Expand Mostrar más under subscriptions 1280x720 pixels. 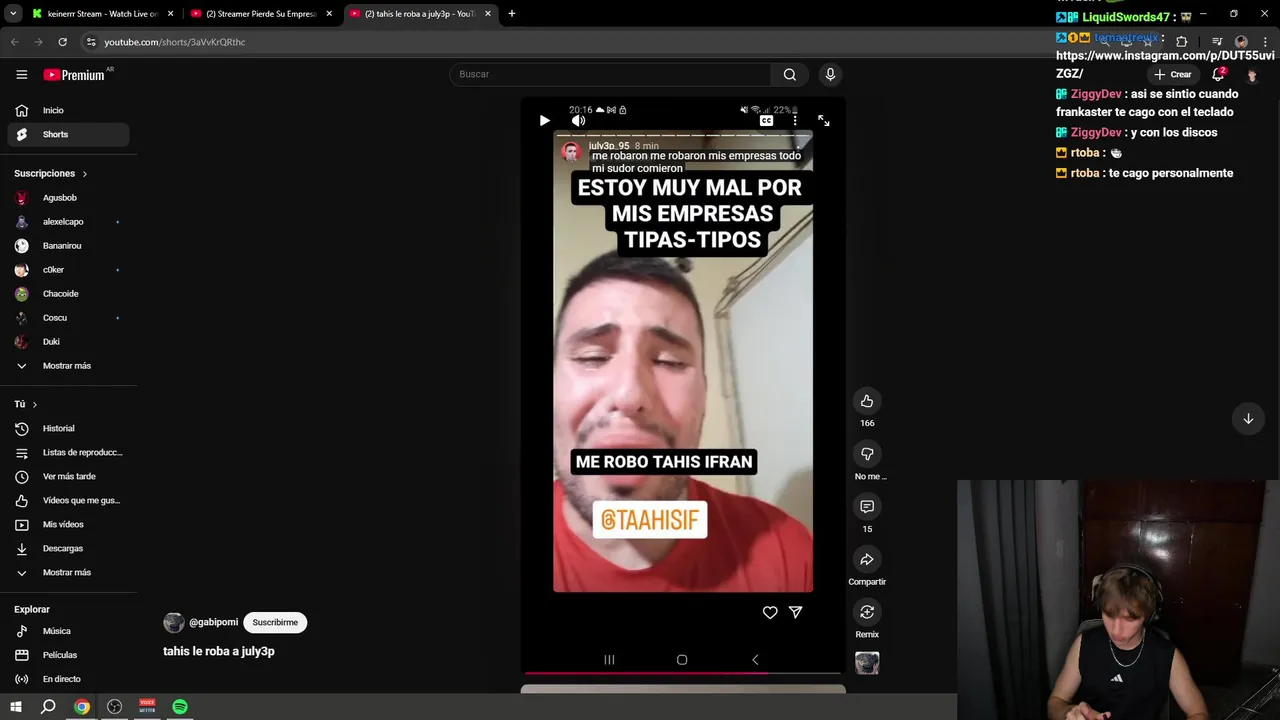[68, 366]
